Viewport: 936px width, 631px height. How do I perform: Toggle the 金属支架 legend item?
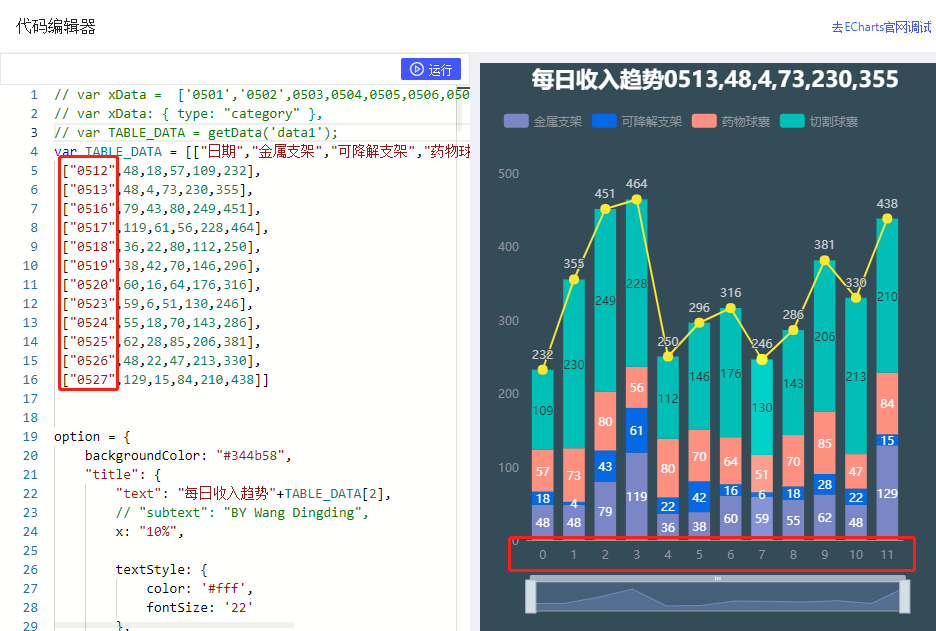point(543,121)
